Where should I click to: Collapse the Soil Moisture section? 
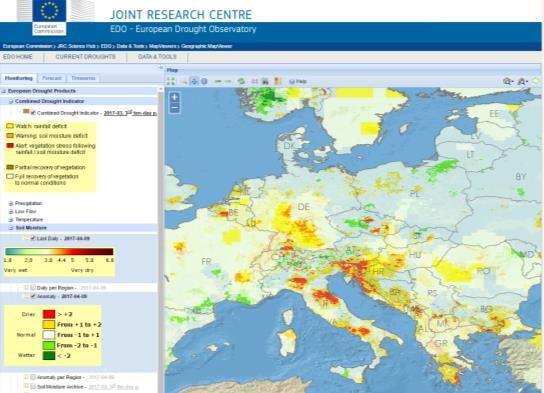[x=11, y=228]
